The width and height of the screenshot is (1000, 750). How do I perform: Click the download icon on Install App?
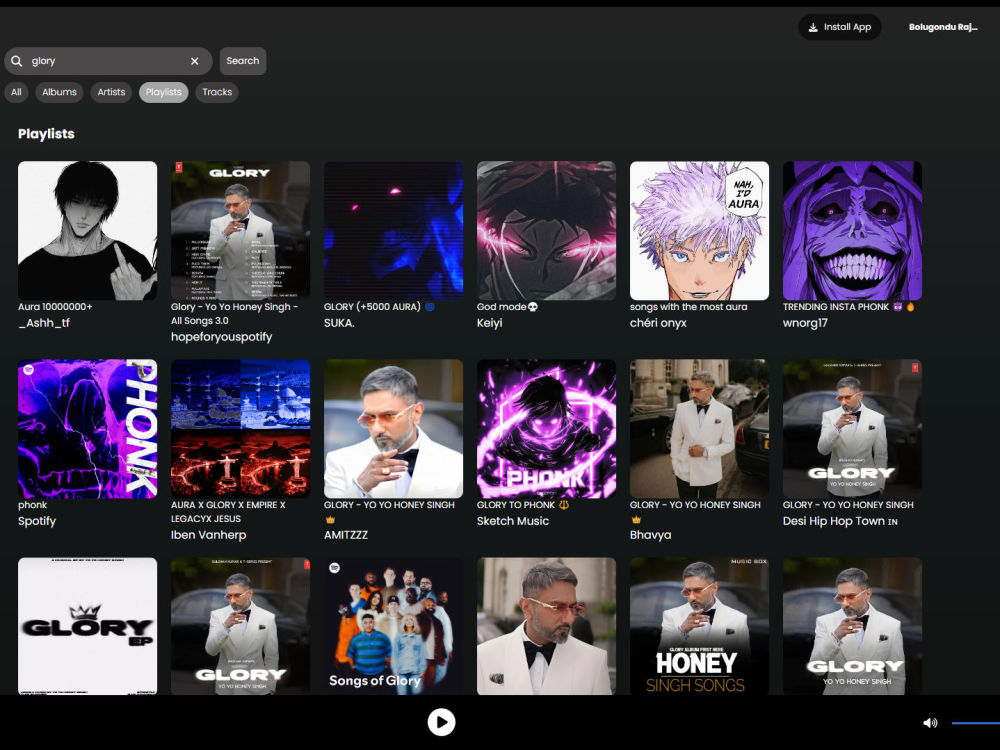tap(813, 27)
